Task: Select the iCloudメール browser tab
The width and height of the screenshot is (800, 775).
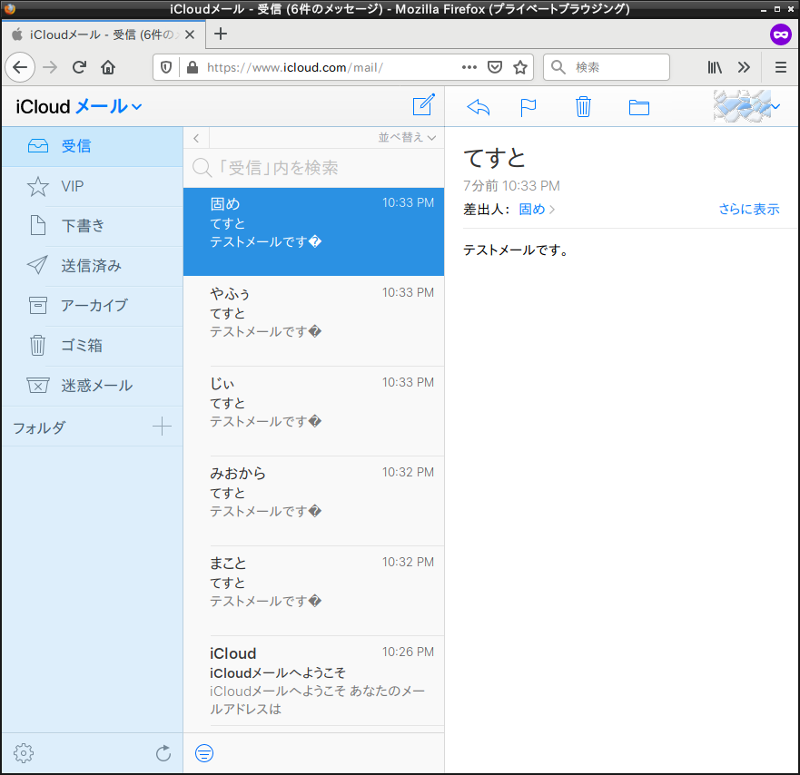Action: click(x=104, y=35)
